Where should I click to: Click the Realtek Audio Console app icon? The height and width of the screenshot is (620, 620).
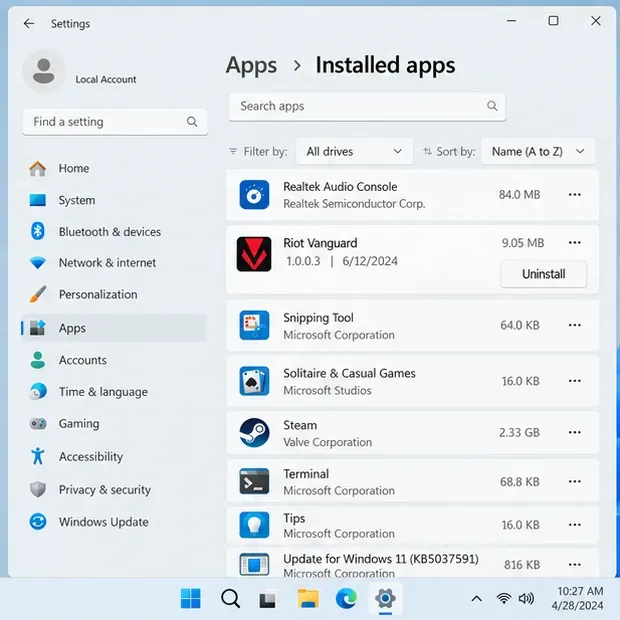coord(254,195)
